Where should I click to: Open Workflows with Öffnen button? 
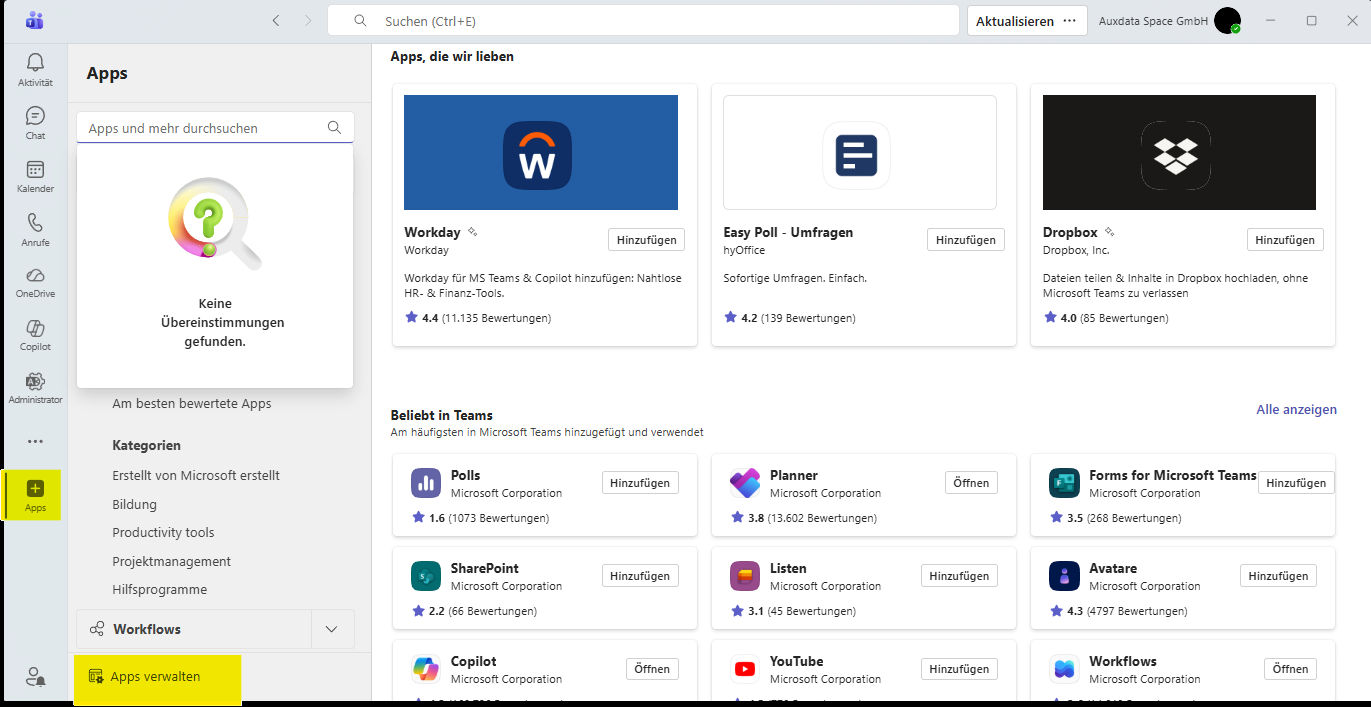click(1290, 669)
